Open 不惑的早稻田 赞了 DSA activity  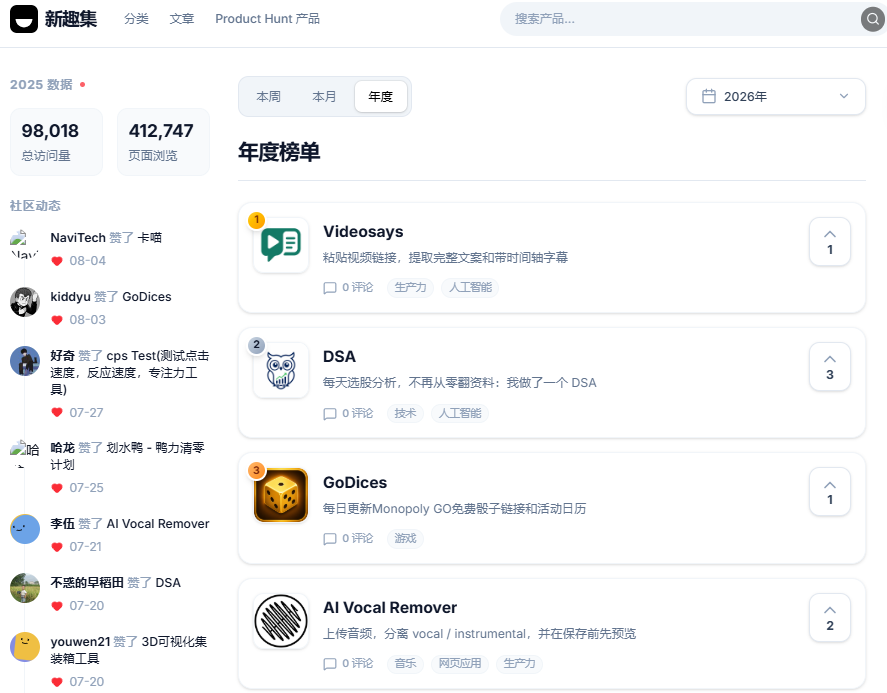(115, 583)
